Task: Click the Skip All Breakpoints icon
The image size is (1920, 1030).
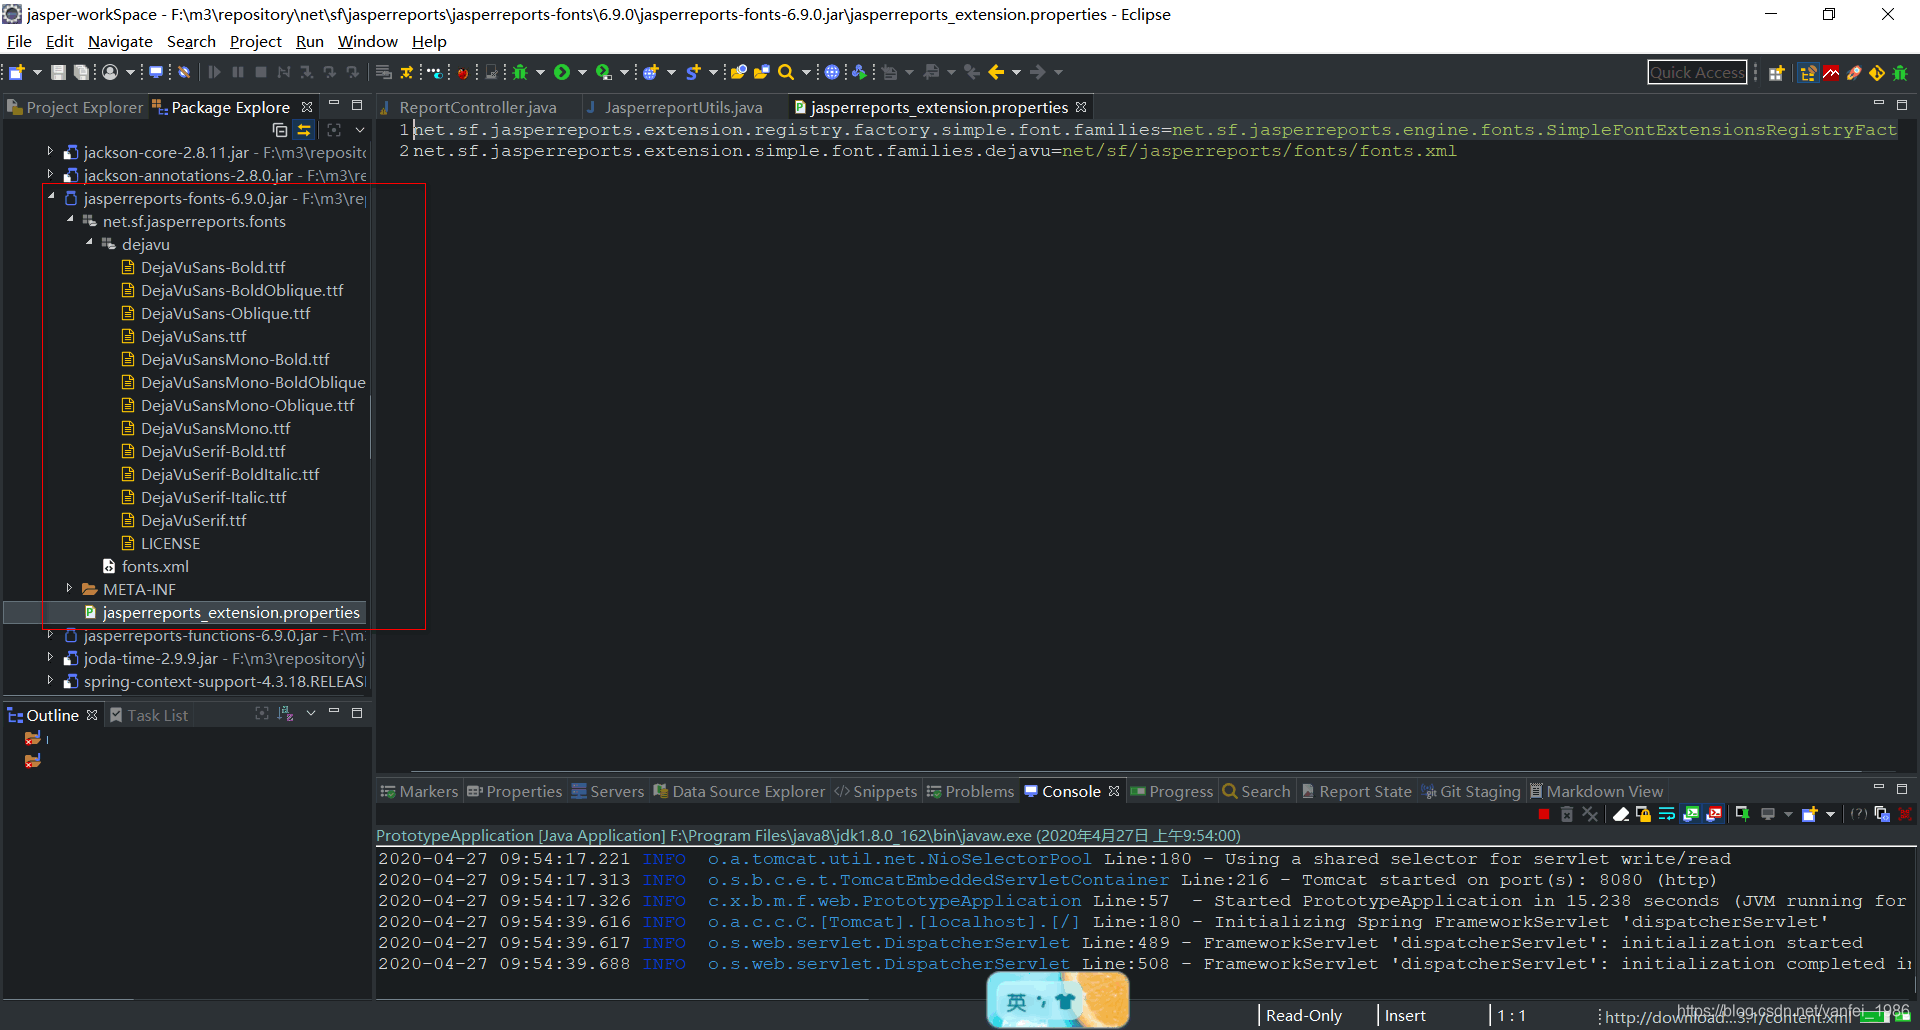Action: click(184, 72)
